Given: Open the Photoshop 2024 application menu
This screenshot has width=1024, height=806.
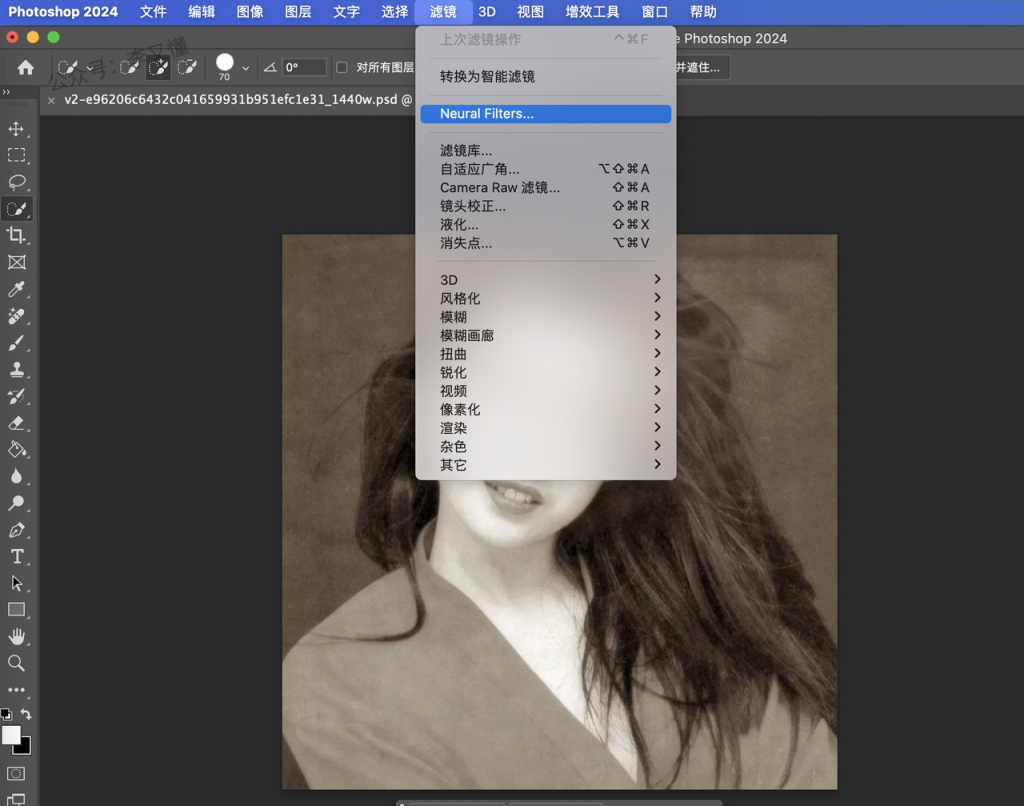Looking at the screenshot, I should coord(63,12).
